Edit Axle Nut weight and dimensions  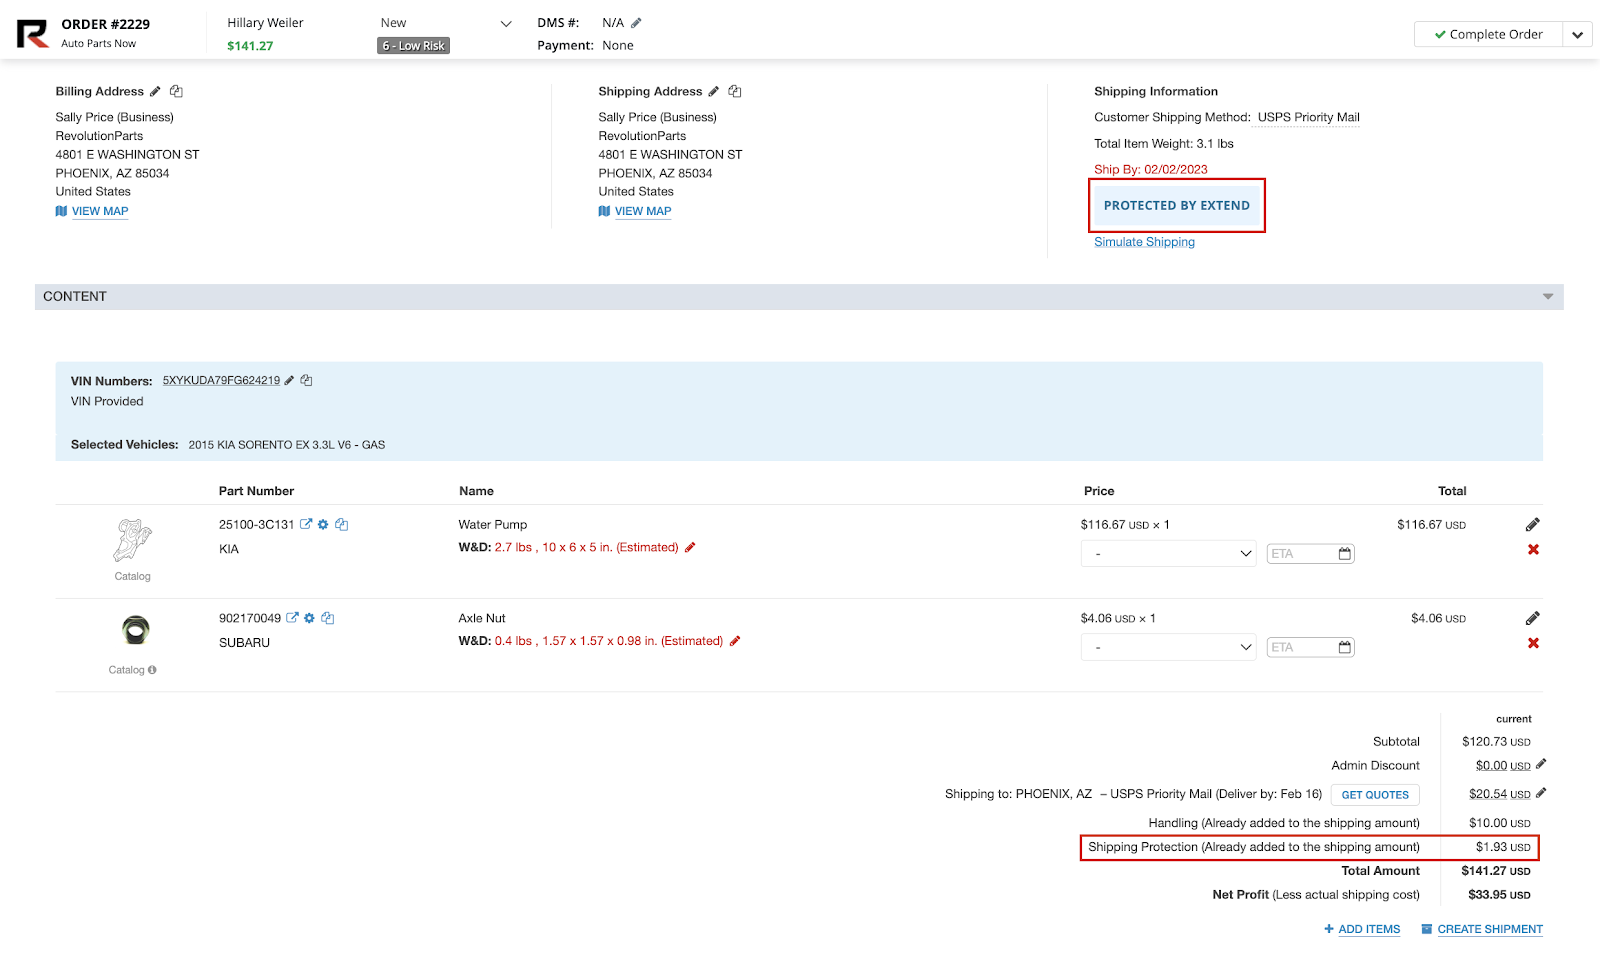pos(735,641)
